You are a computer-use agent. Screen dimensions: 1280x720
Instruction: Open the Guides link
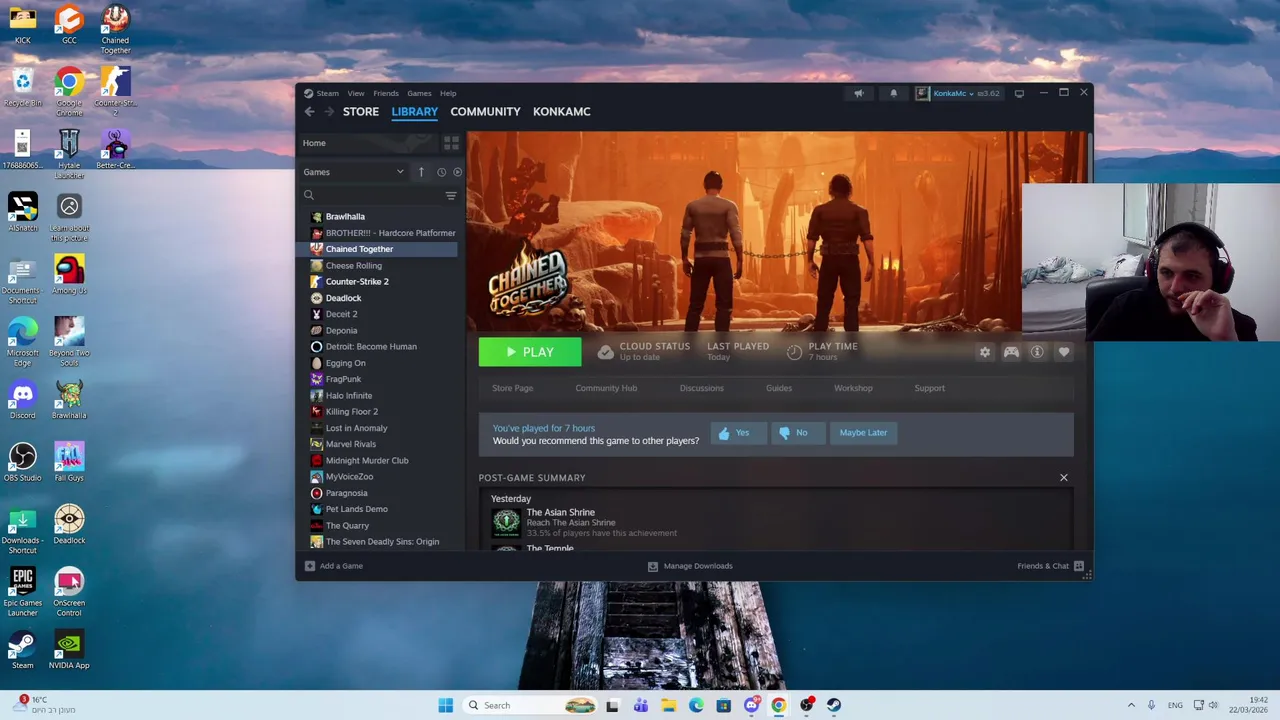(779, 388)
